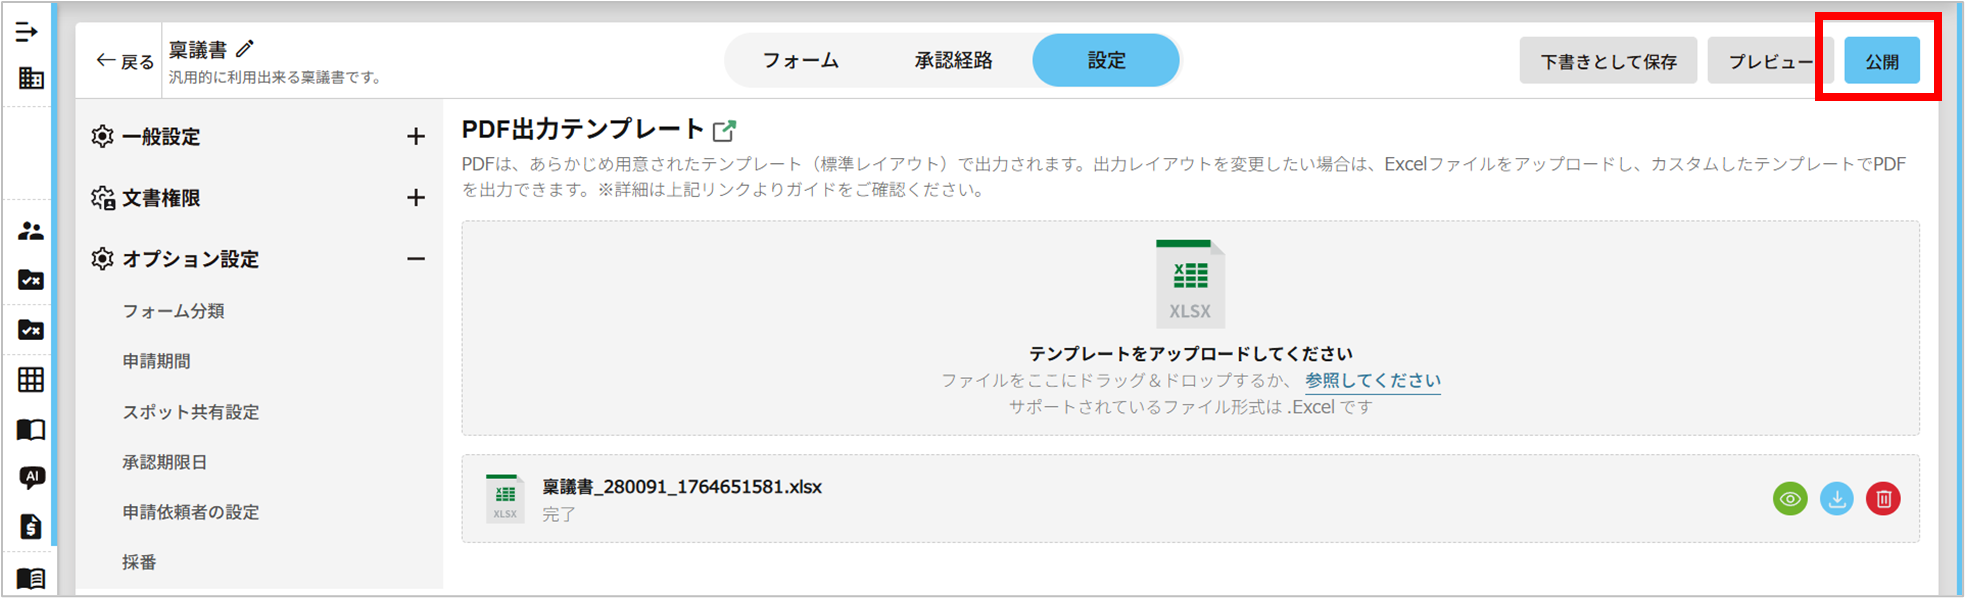Click the AI chat icon in sidebar
1965x598 pixels.
point(31,477)
